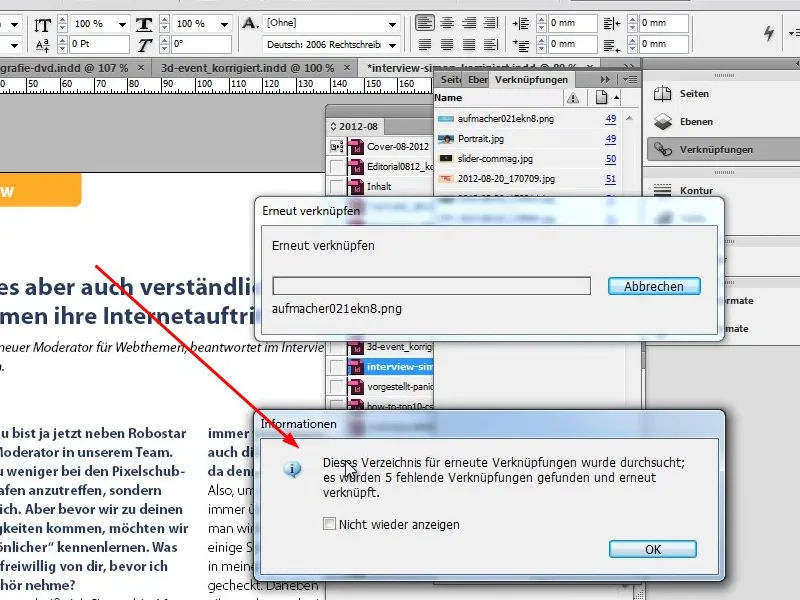Click the left indent value stepper

click(541, 23)
